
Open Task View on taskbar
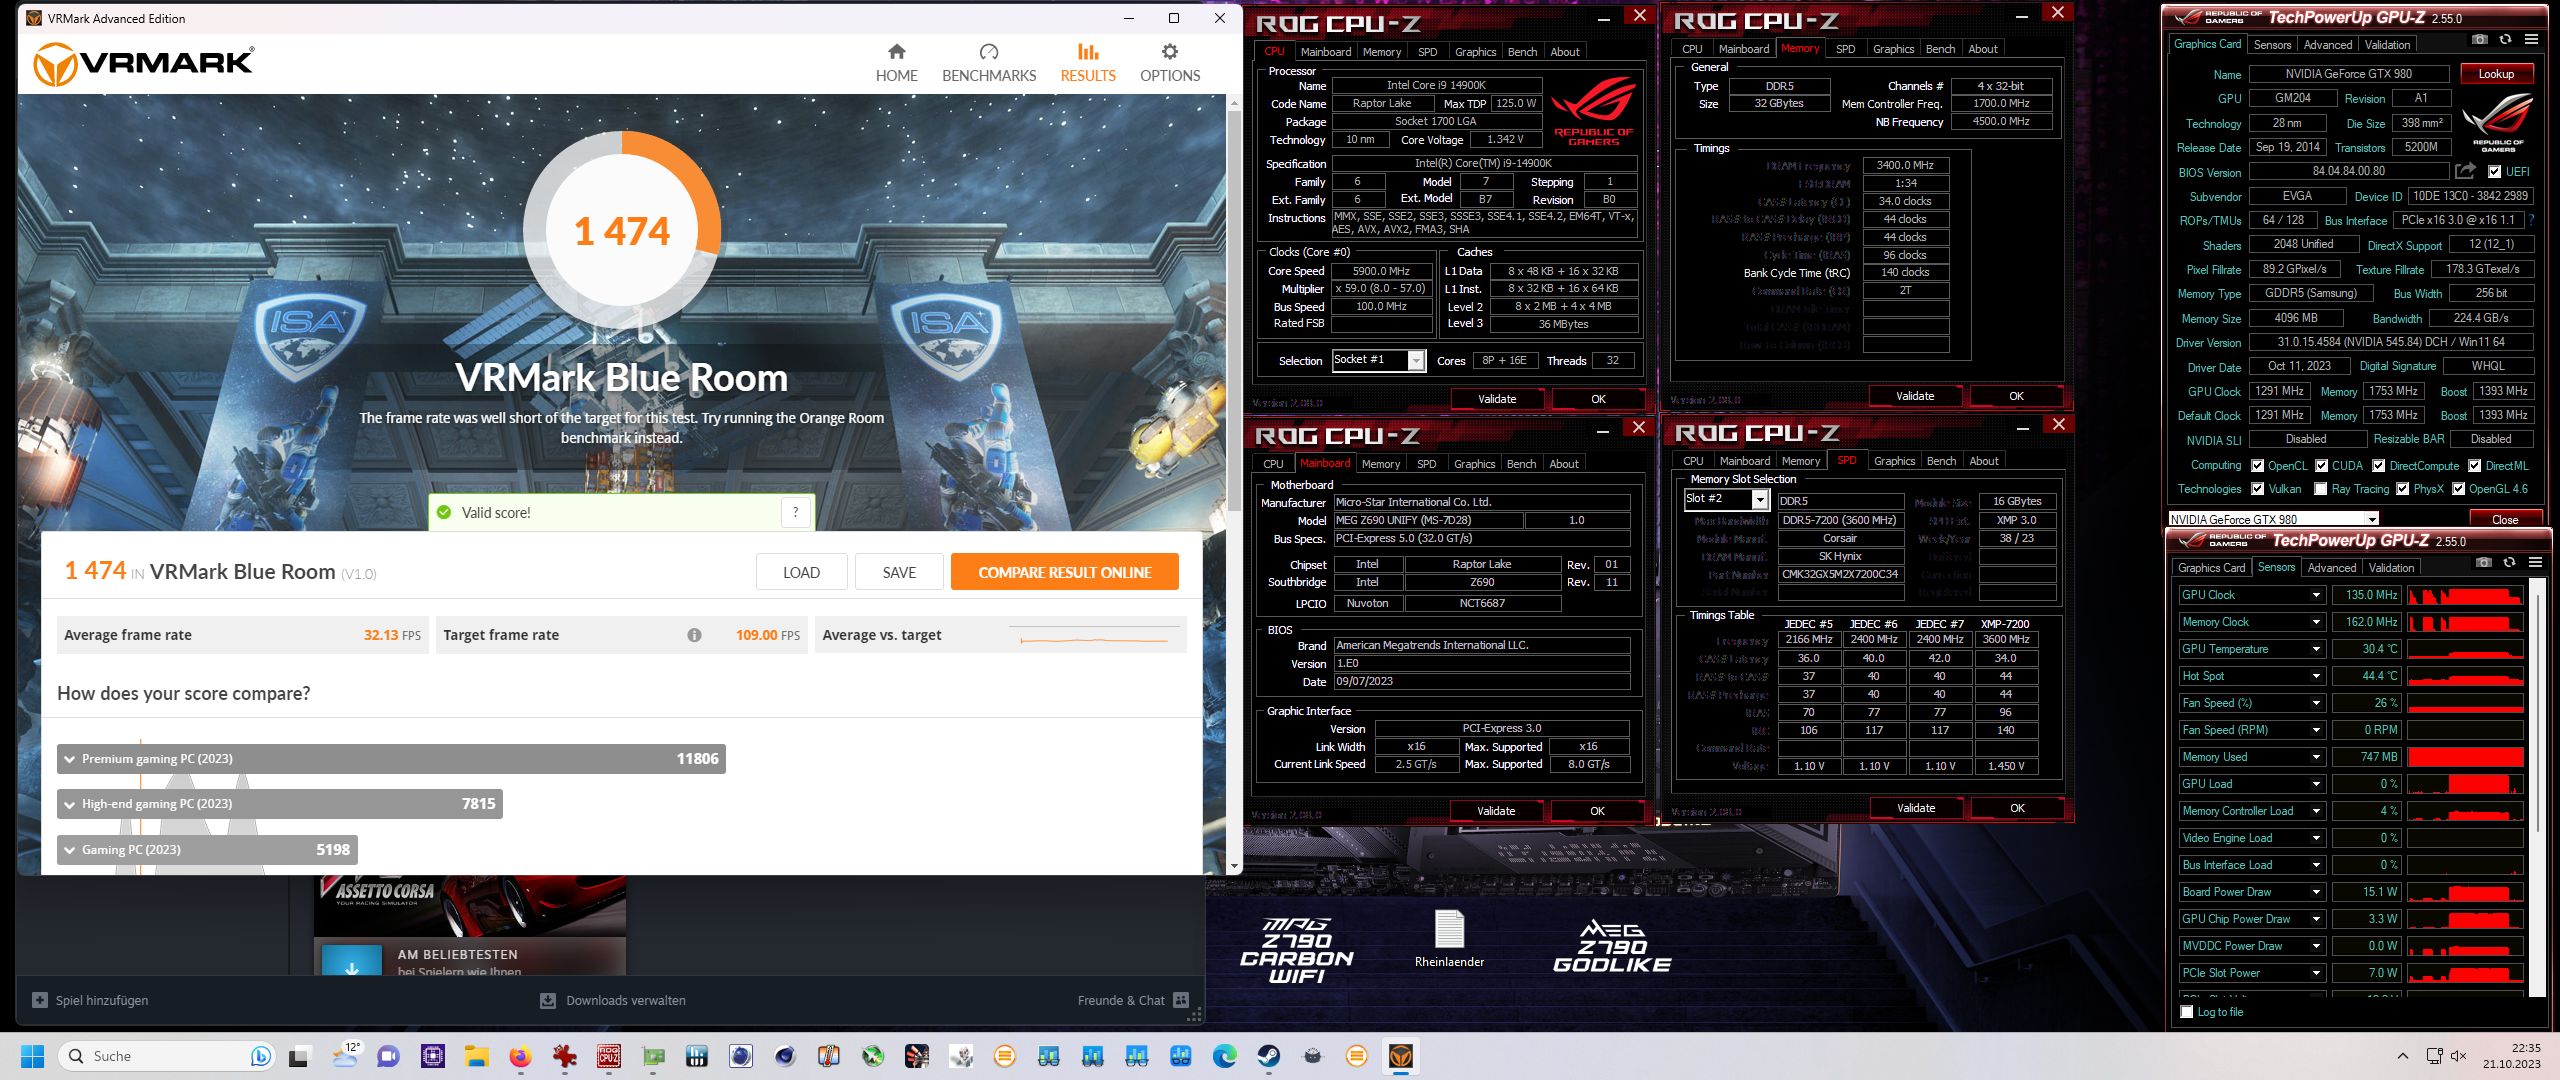[300, 1056]
